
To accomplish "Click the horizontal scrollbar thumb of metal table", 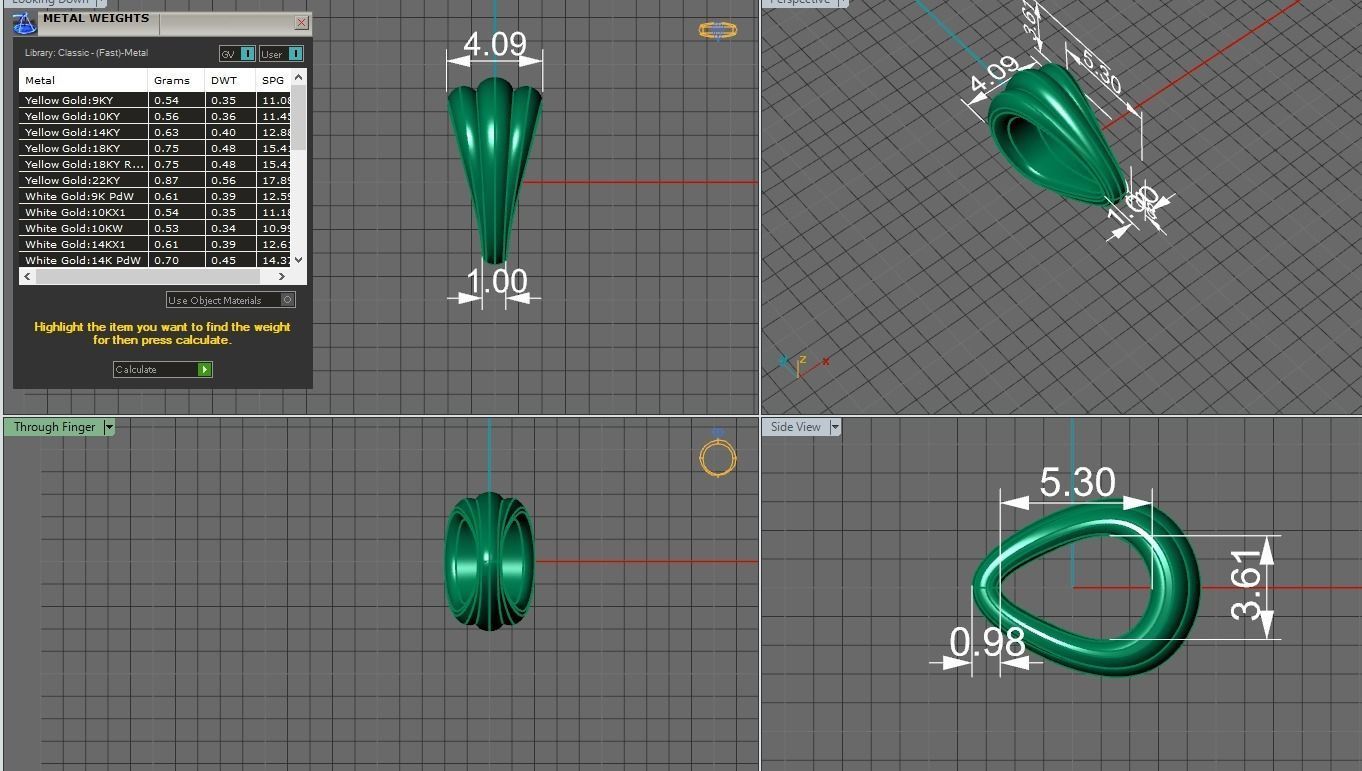I will pos(148,277).
